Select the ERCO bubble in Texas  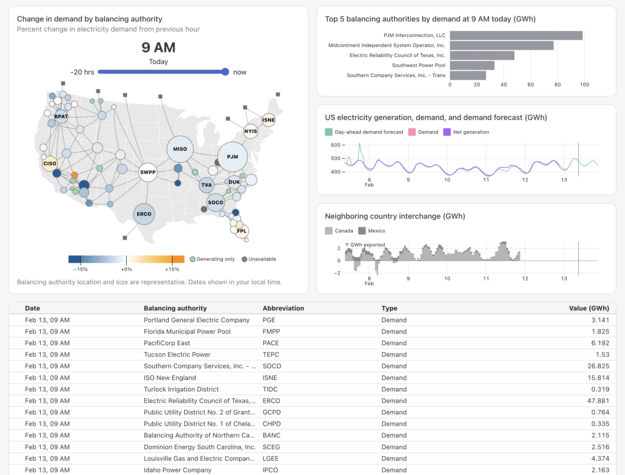pyautogui.click(x=144, y=213)
